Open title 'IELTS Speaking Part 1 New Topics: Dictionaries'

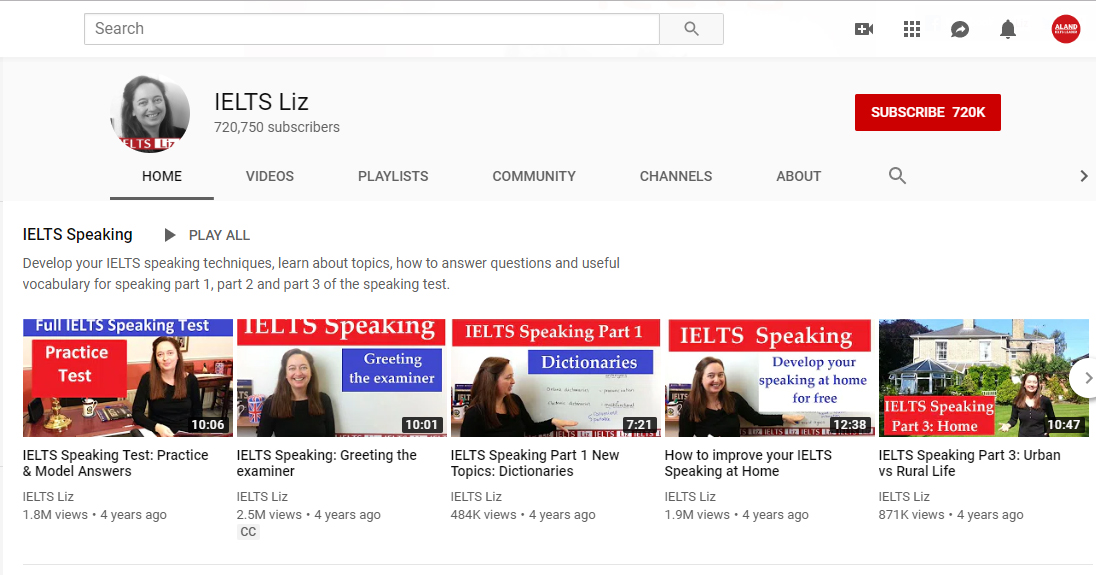click(535, 463)
